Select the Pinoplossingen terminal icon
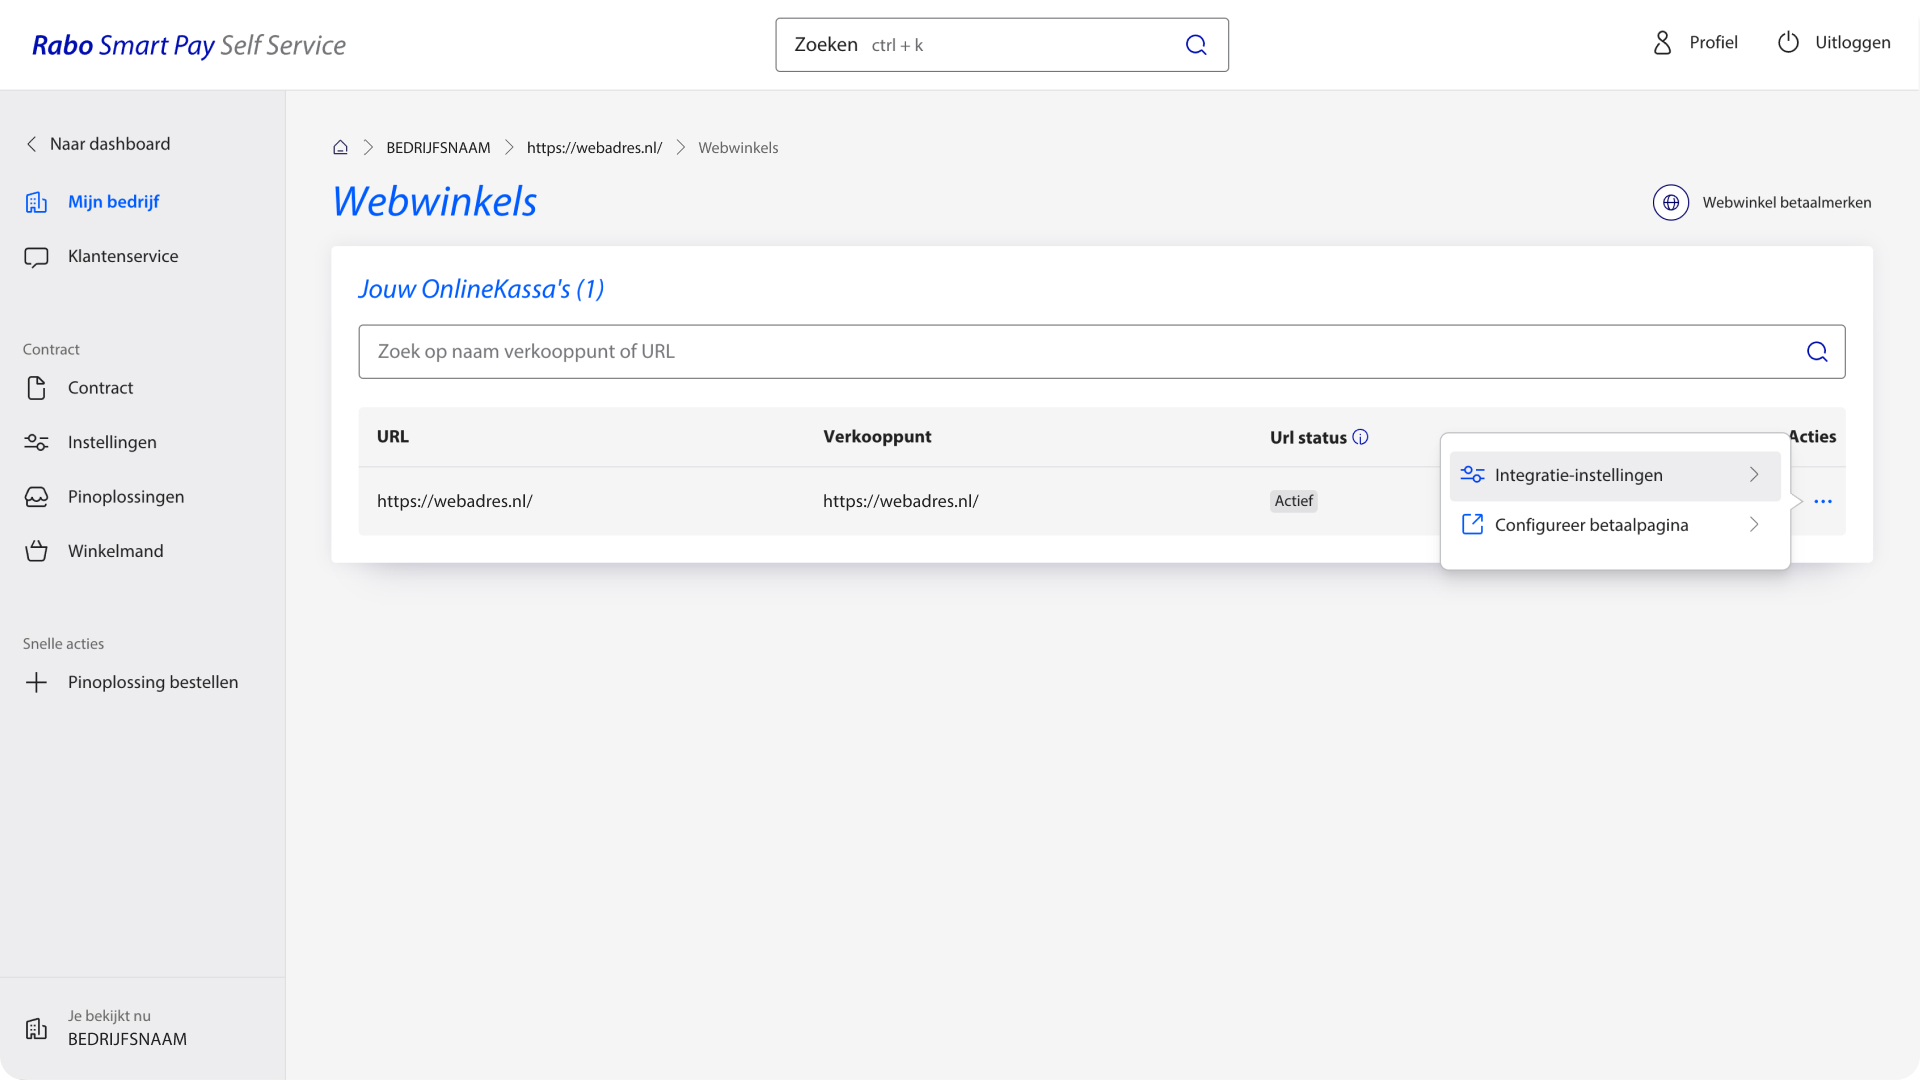This screenshot has width=1920, height=1080. coord(36,496)
